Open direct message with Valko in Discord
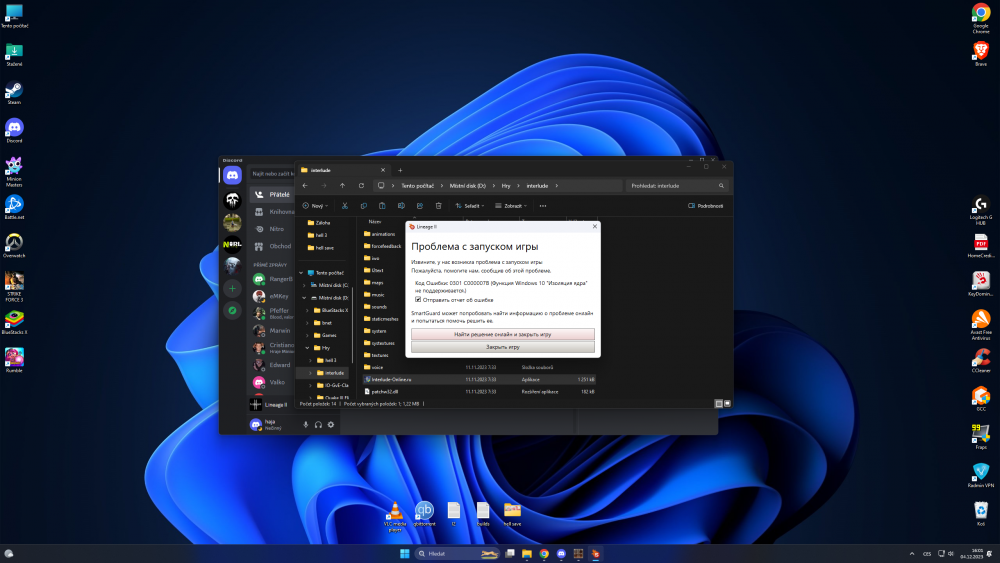This screenshot has height=563, width=1000. tap(272, 382)
